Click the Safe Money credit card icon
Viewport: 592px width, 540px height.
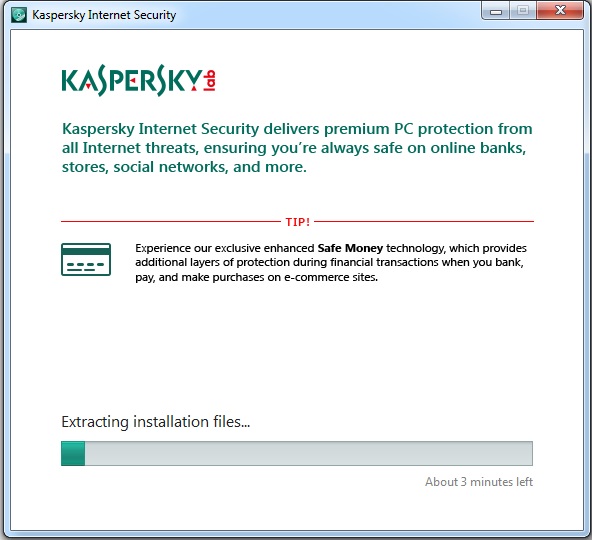pos(86,259)
